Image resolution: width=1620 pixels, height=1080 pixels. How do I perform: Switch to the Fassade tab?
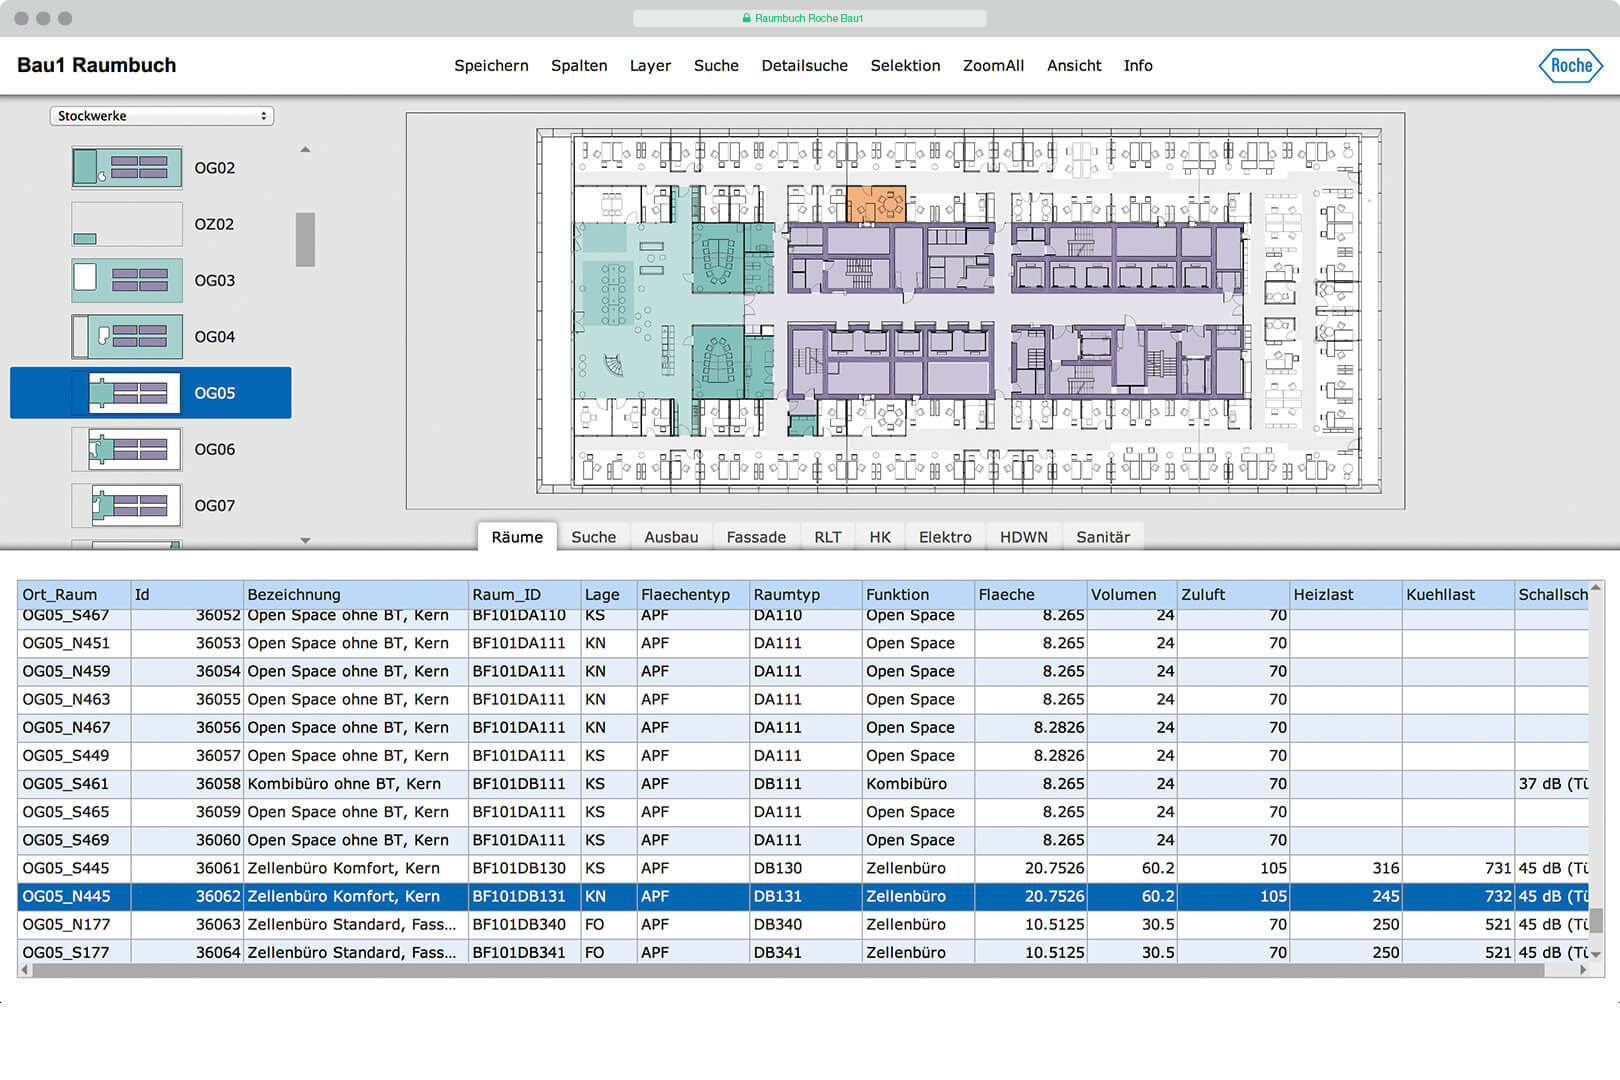[x=756, y=537]
